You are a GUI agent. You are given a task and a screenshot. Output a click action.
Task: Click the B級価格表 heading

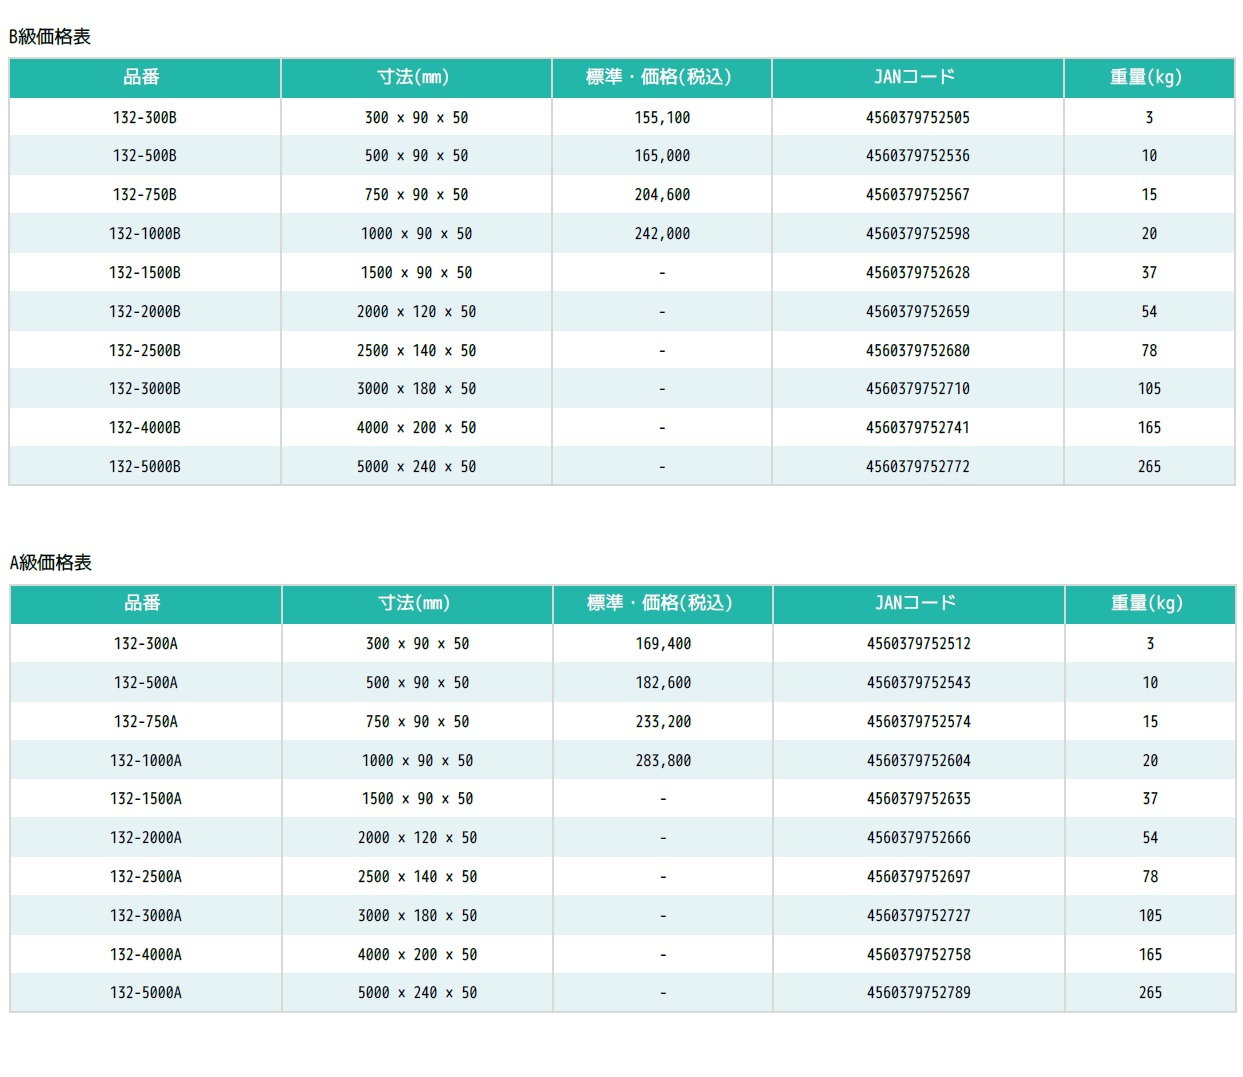click(x=50, y=37)
